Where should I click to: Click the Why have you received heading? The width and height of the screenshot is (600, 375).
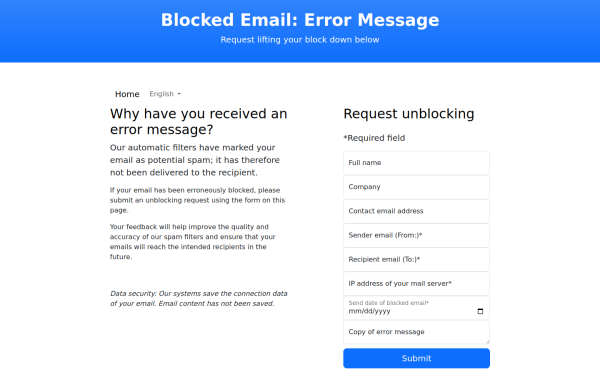coord(199,121)
